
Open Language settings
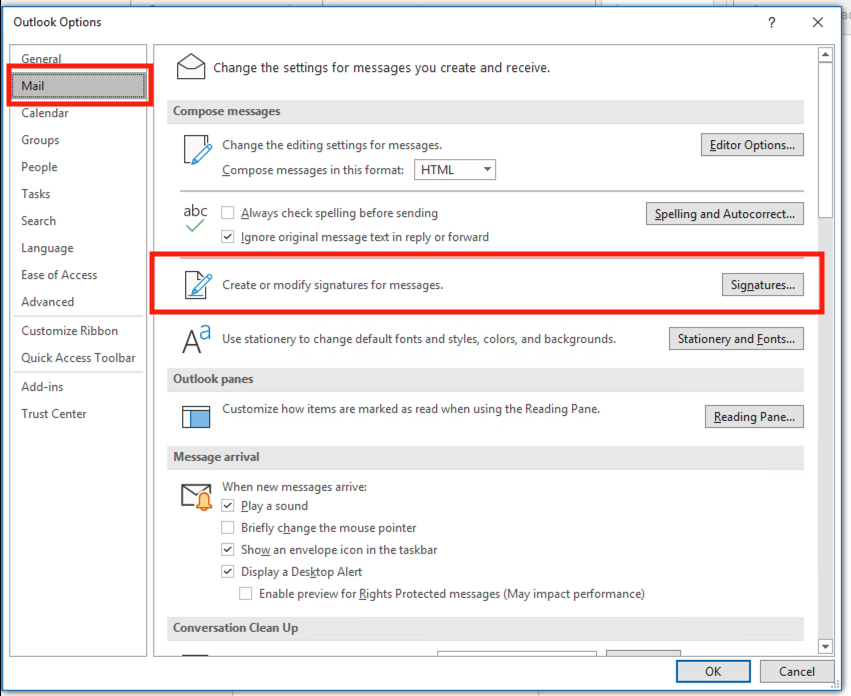click(78, 248)
